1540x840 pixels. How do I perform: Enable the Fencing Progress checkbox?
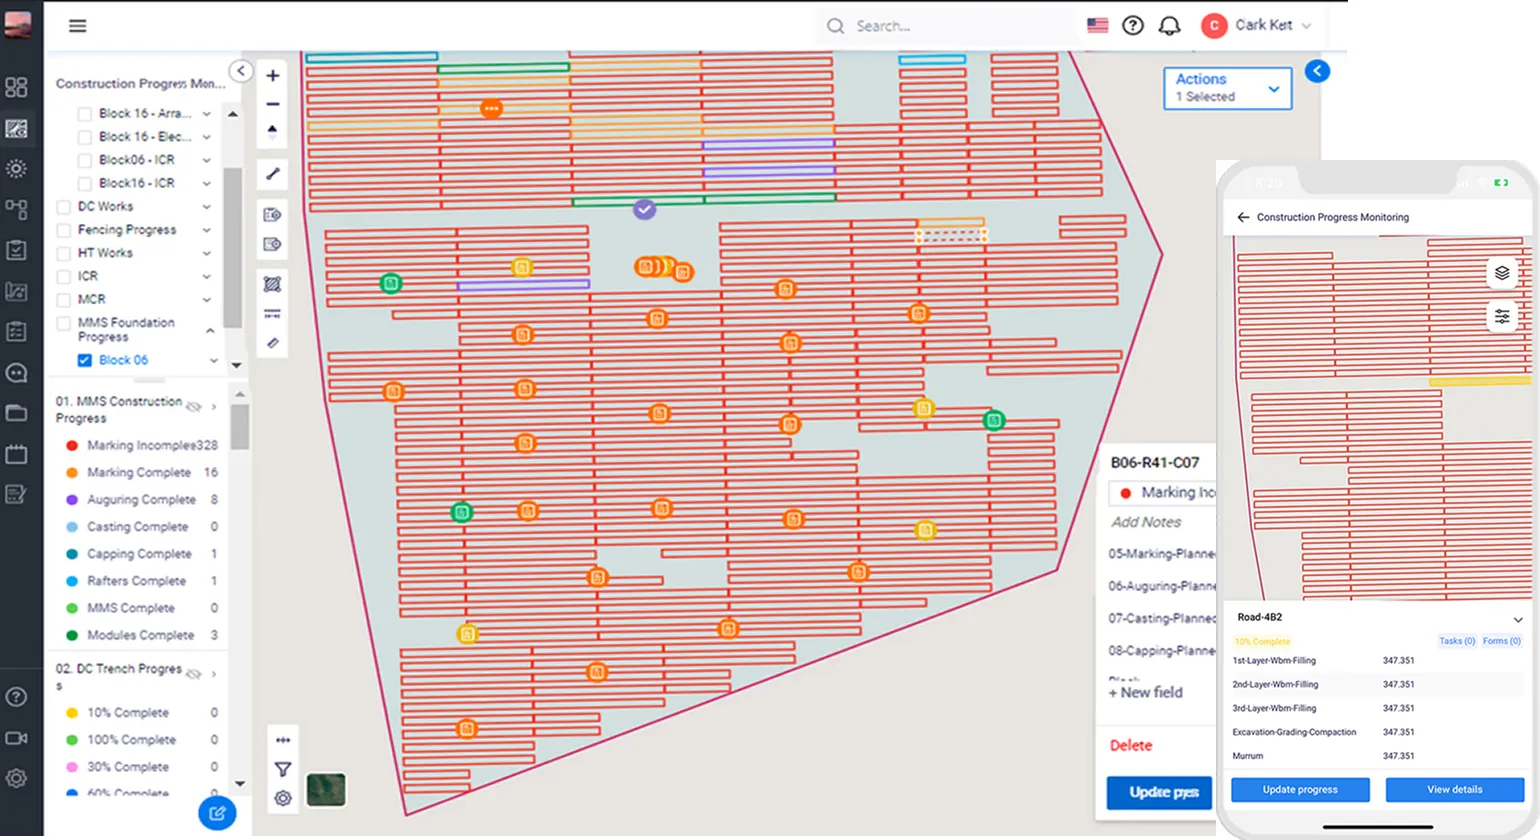click(64, 230)
